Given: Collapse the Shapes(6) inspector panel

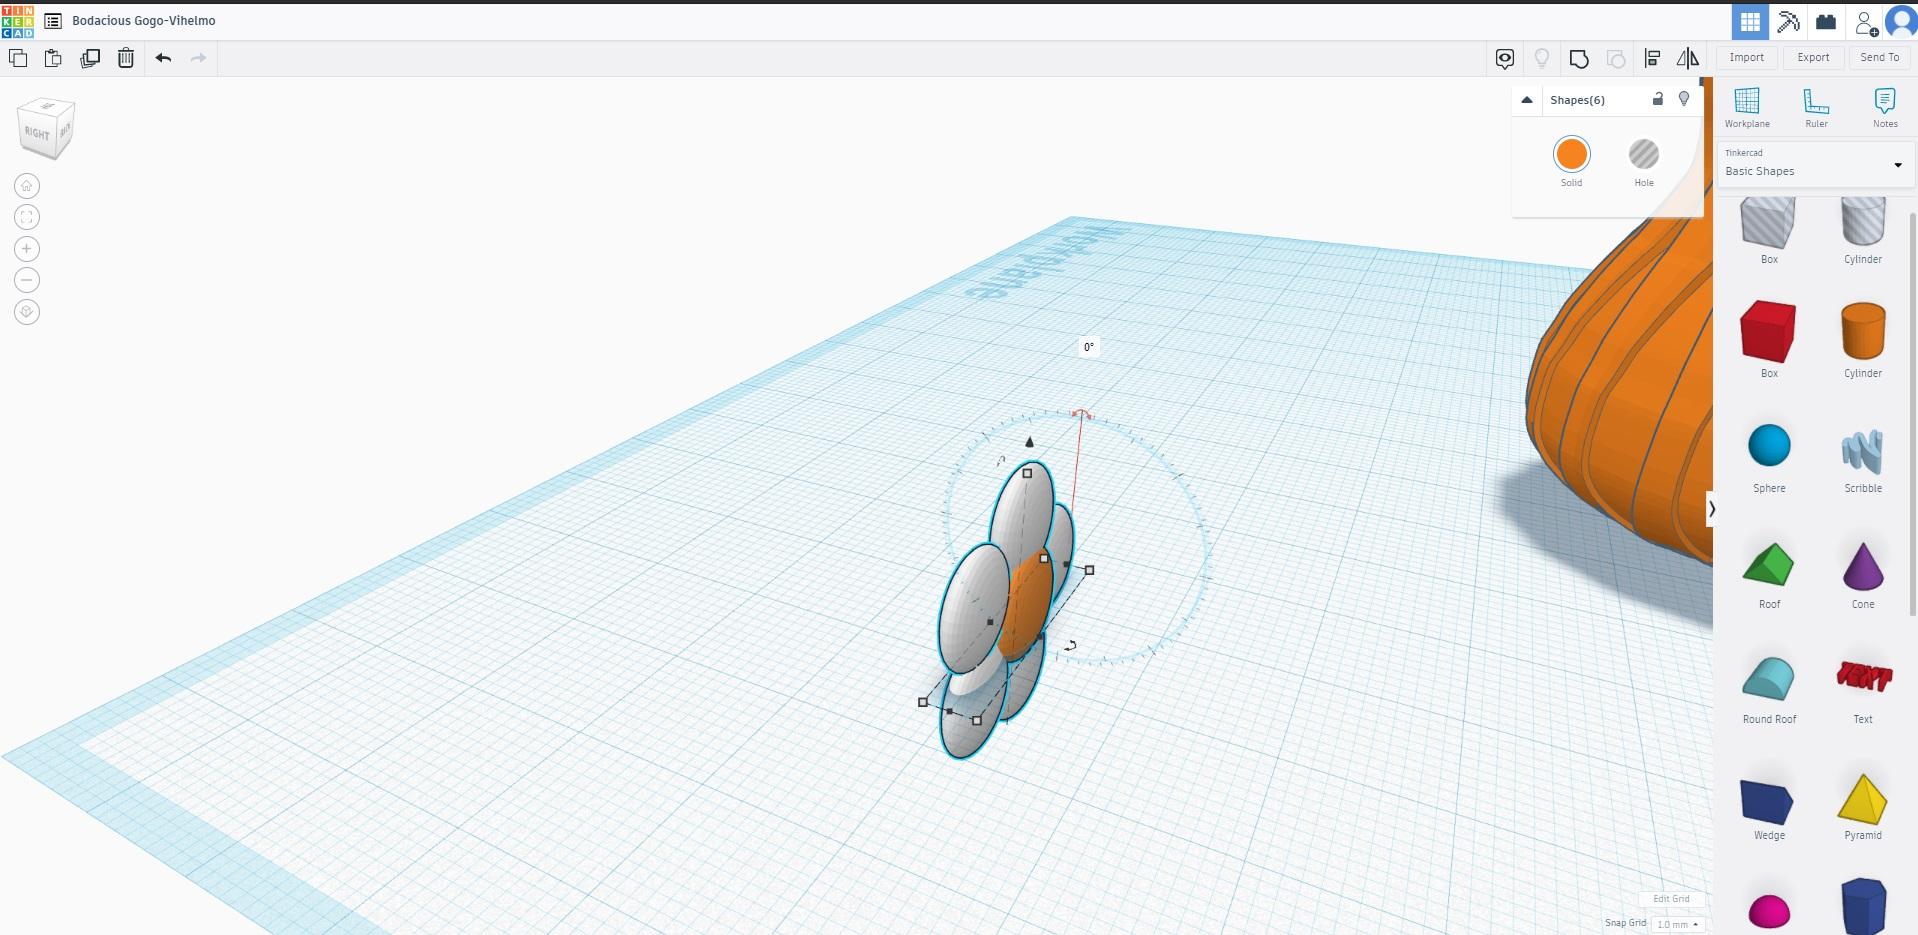Looking at the screenshot, I should (1527, 100).
